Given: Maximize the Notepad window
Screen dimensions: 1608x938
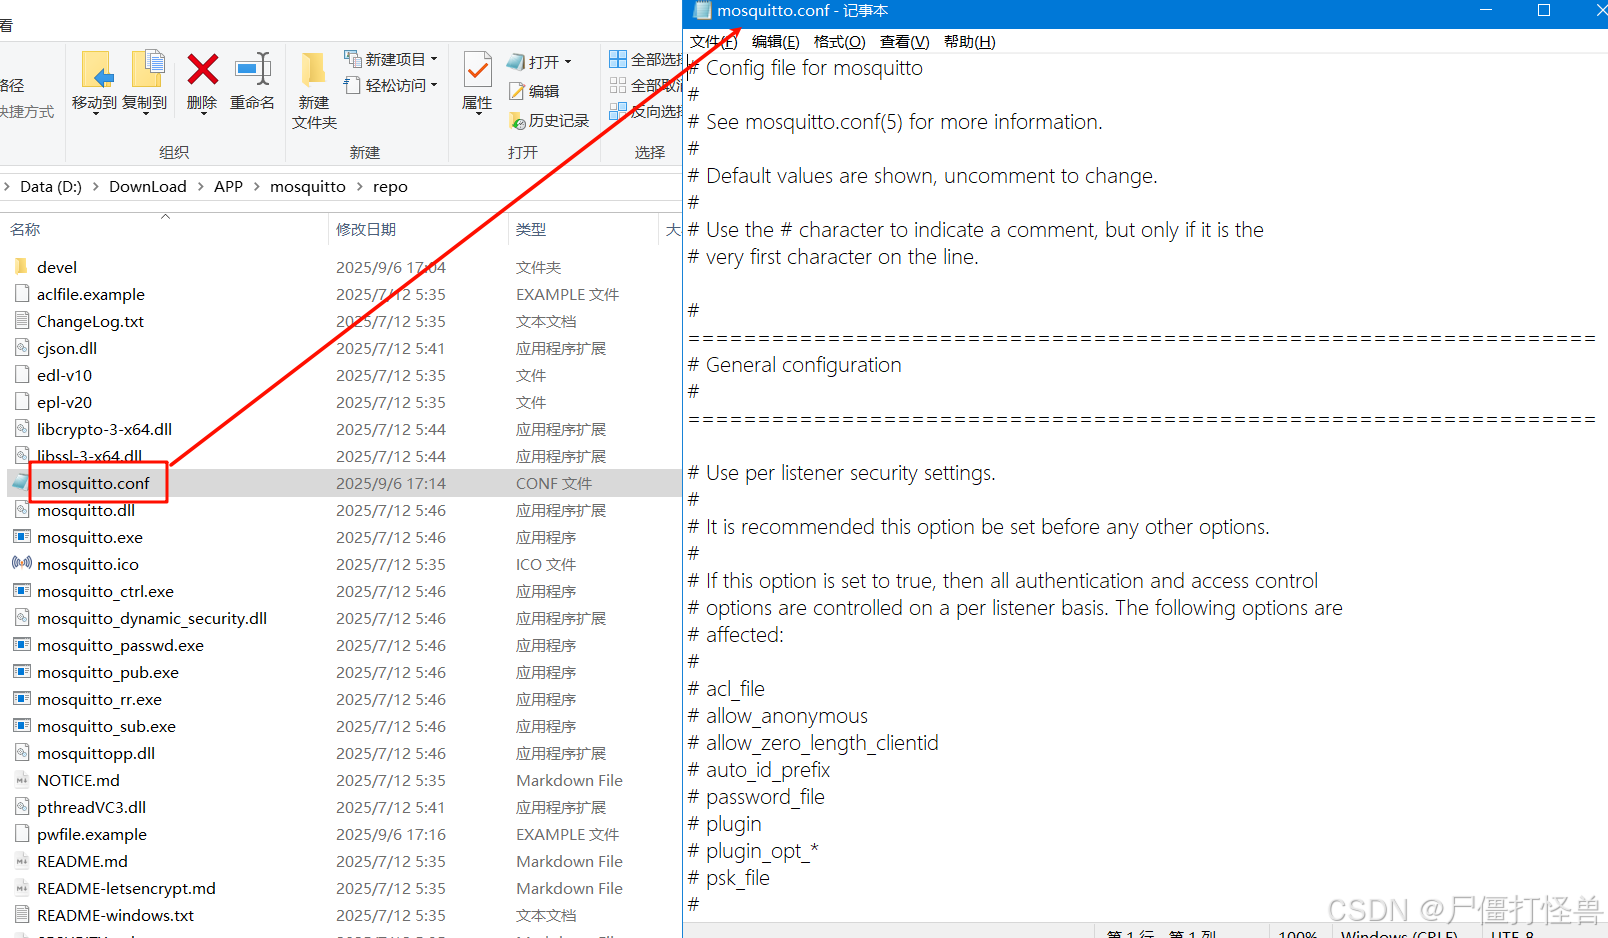Looking at the screenshot, I should coord(1543,10).
